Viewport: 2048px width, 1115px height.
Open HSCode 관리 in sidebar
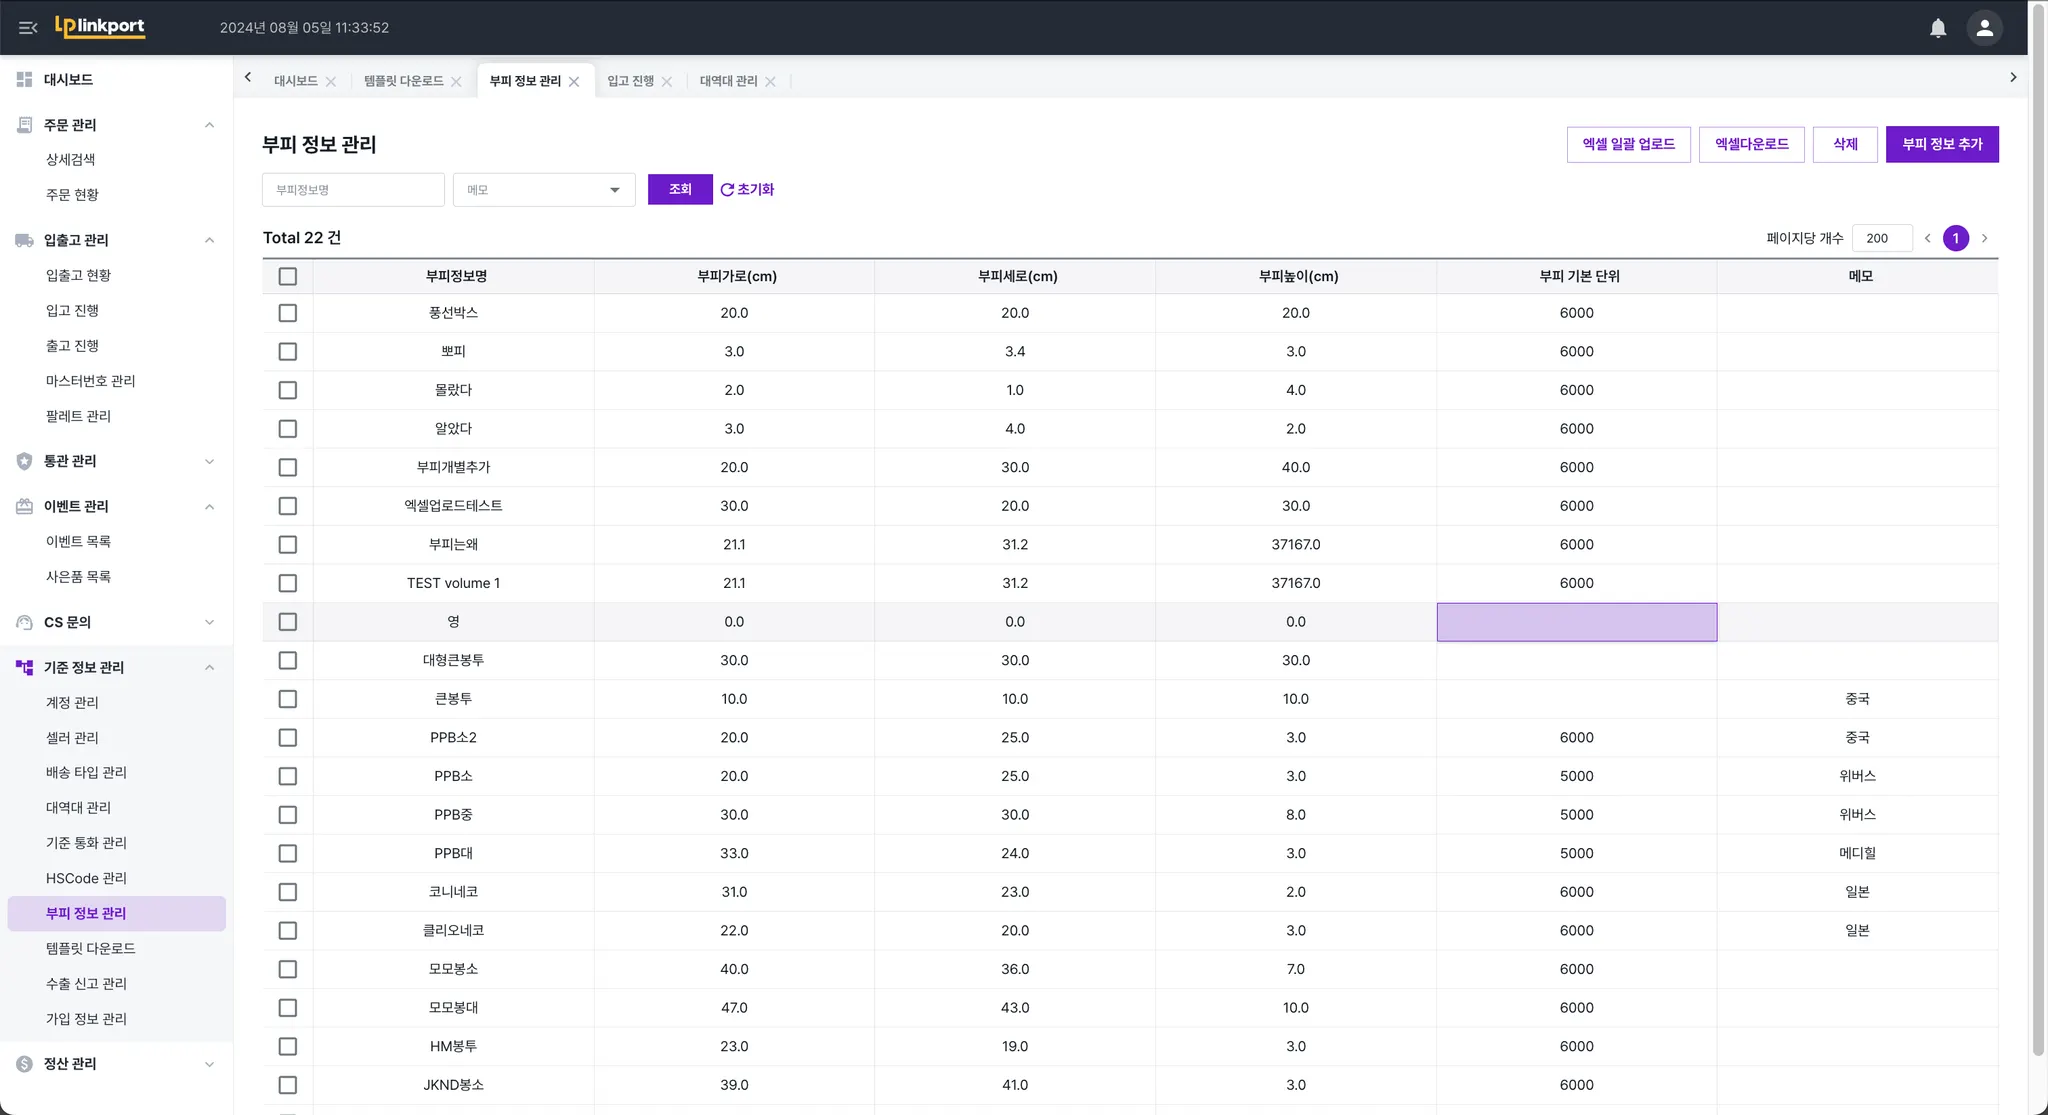click(86, 878)
